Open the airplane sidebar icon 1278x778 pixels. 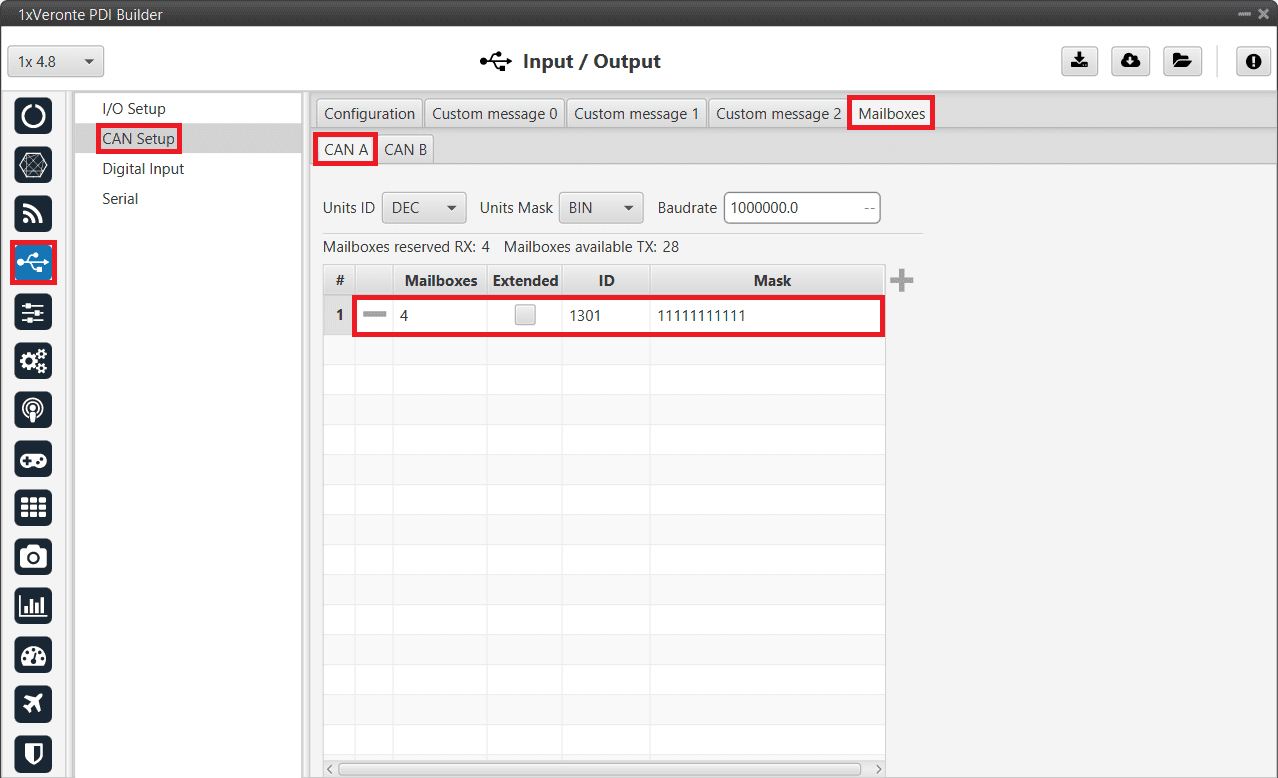(33, 704)
